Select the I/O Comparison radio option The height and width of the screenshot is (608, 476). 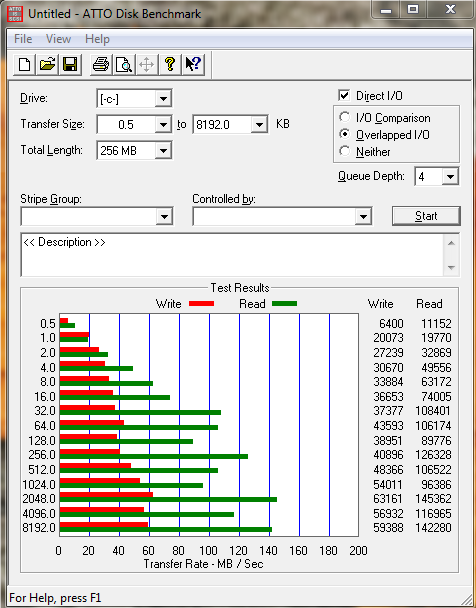pos(344,117)
